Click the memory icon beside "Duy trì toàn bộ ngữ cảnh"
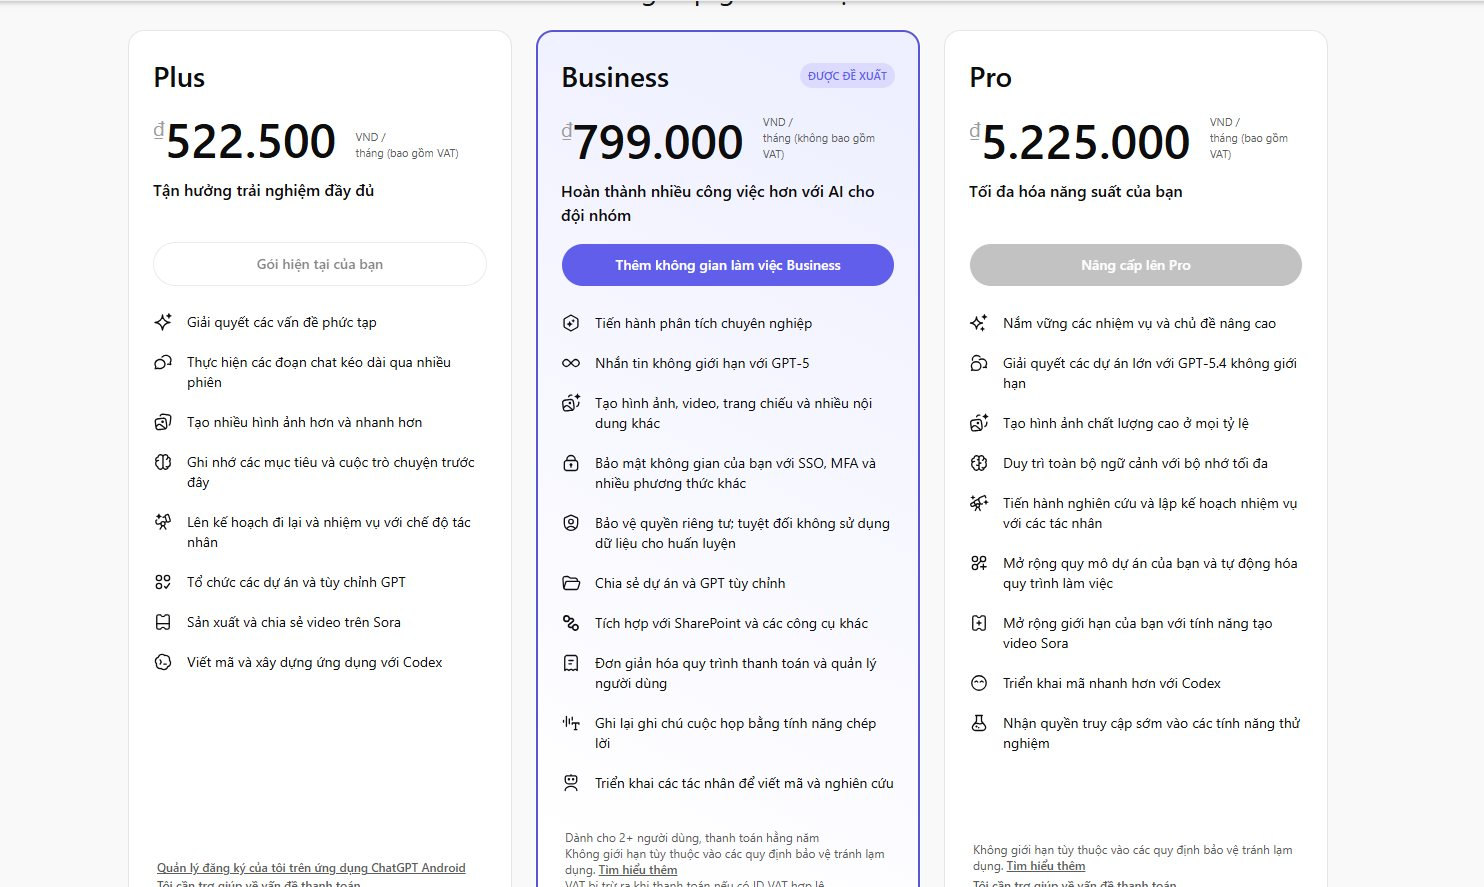1484x887 pixels. click(979, 463)
